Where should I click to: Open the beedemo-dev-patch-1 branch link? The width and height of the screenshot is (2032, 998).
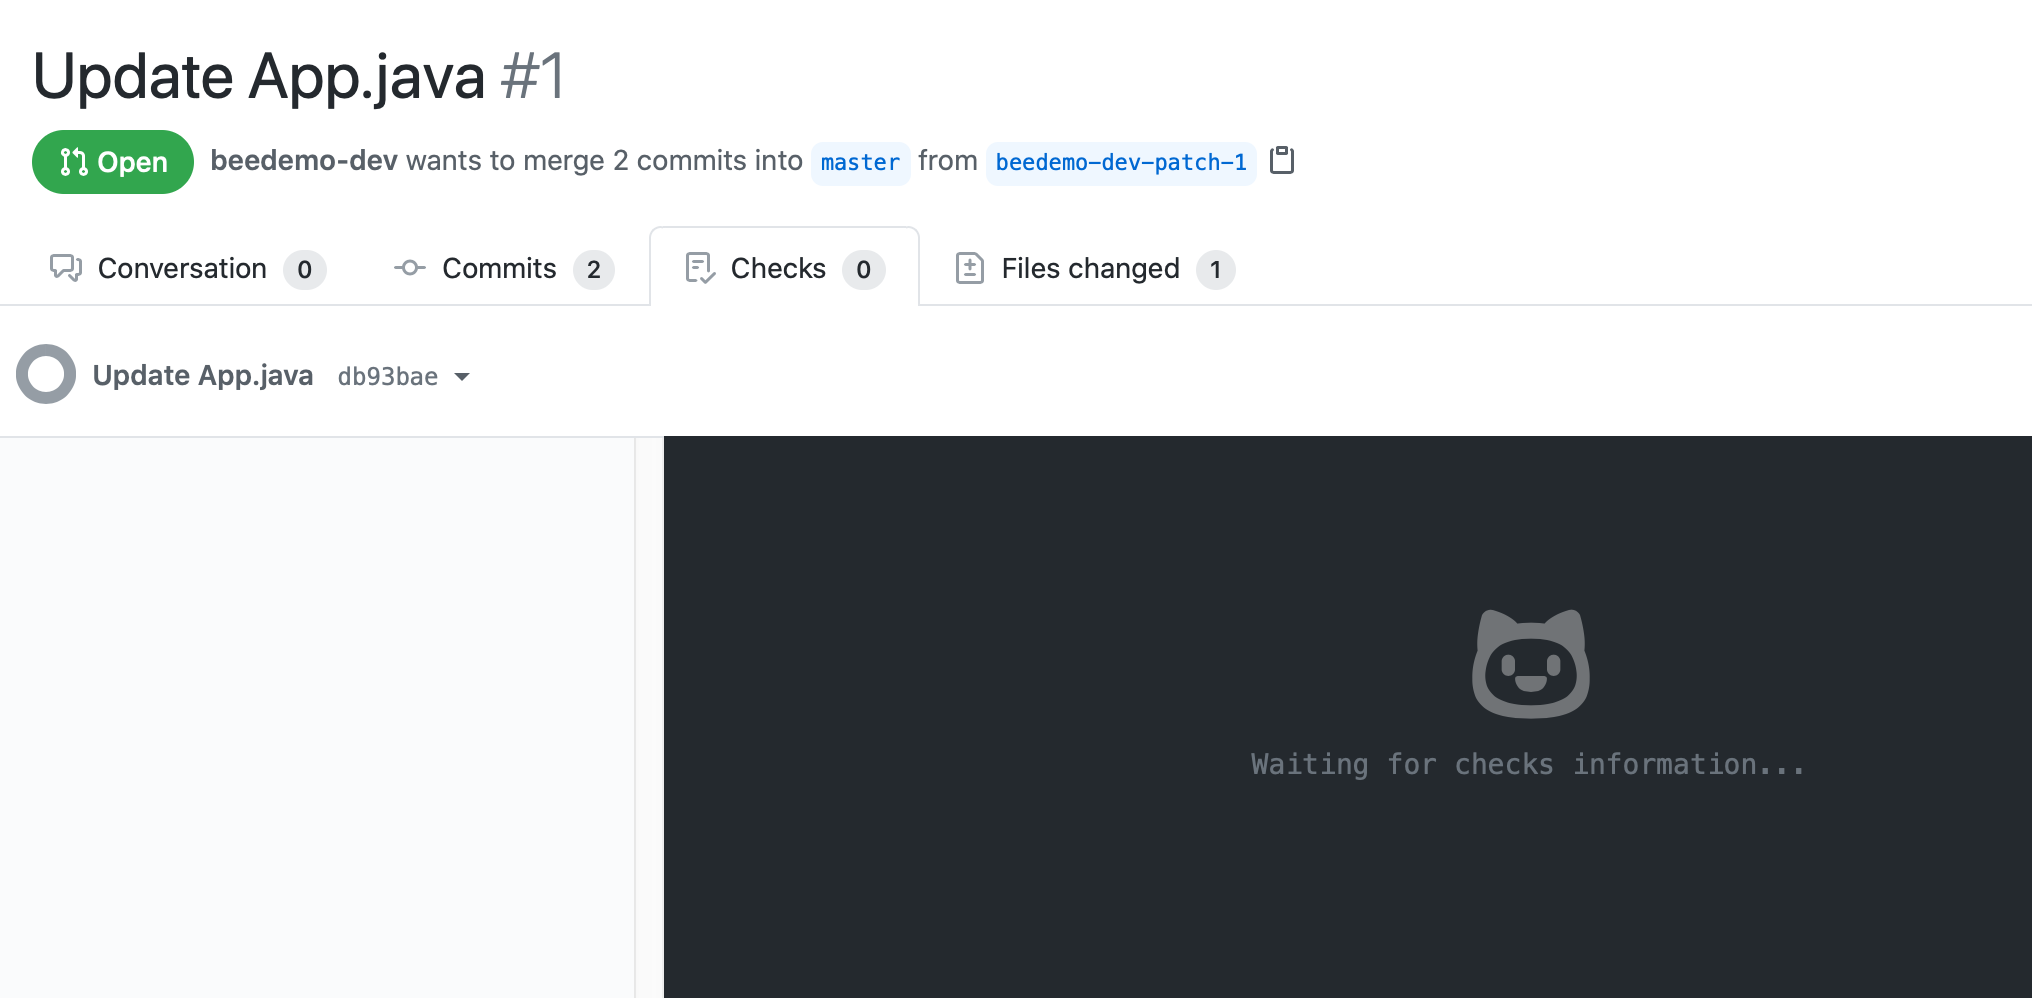point(1120,163)
